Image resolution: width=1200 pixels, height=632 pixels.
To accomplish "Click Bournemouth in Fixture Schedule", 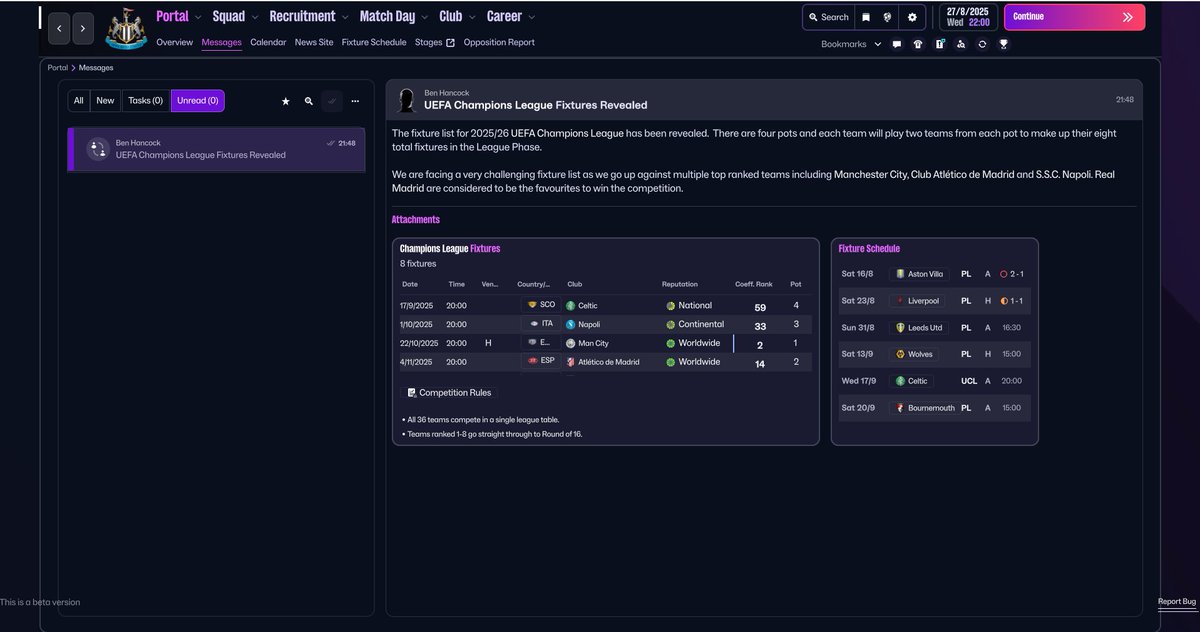I will (925, 409).
